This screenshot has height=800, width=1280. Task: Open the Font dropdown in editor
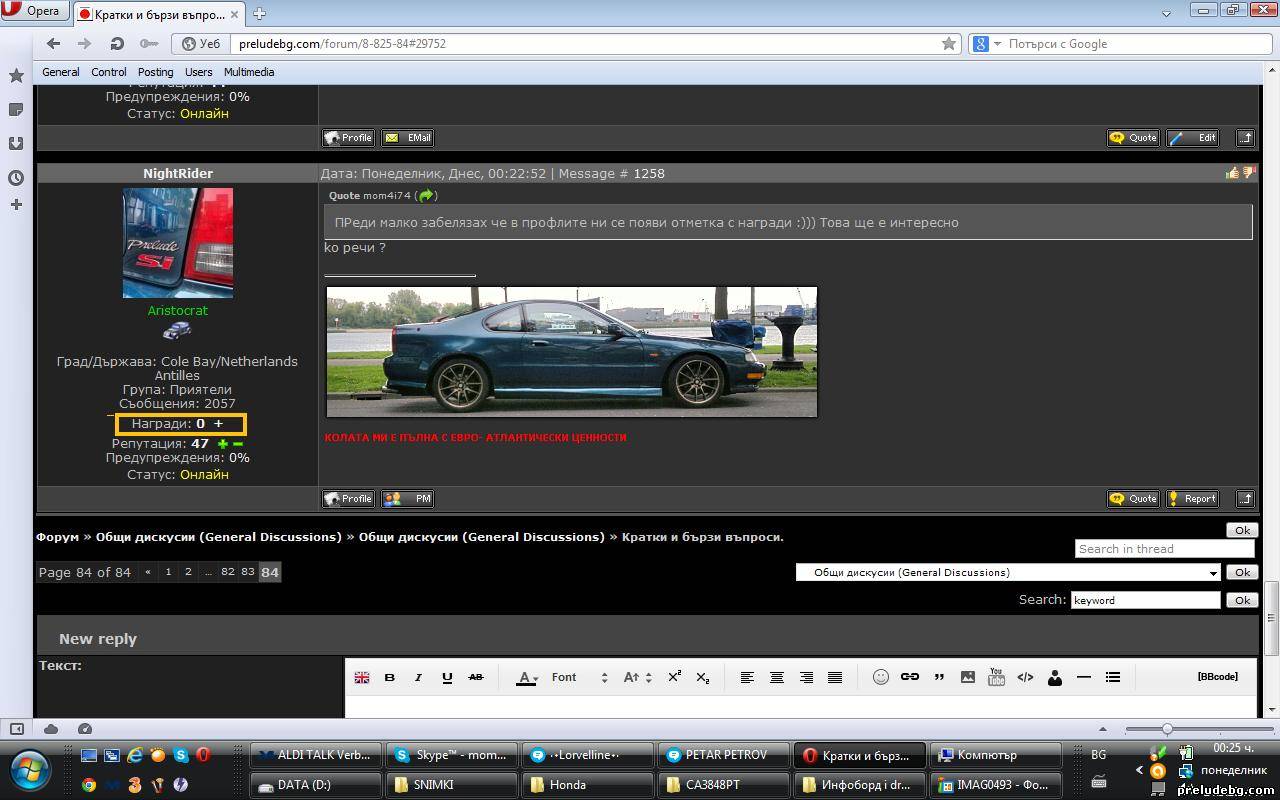coord(580,677)
